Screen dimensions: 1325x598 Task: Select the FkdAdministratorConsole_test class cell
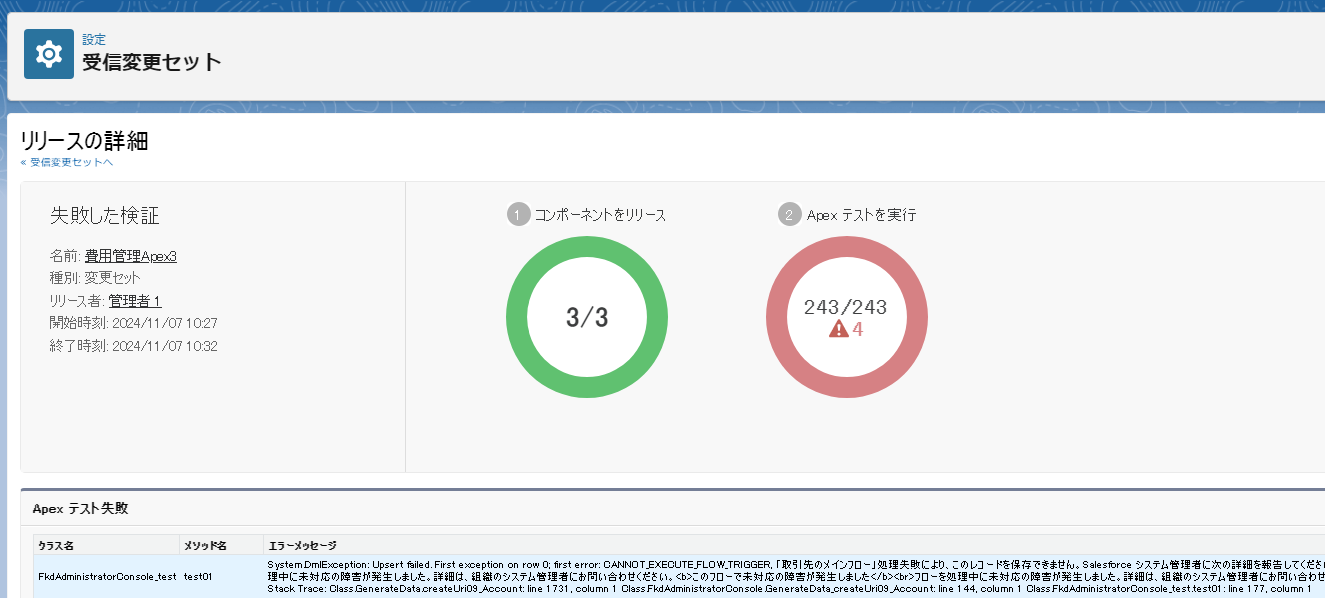(x=107, y=577)
